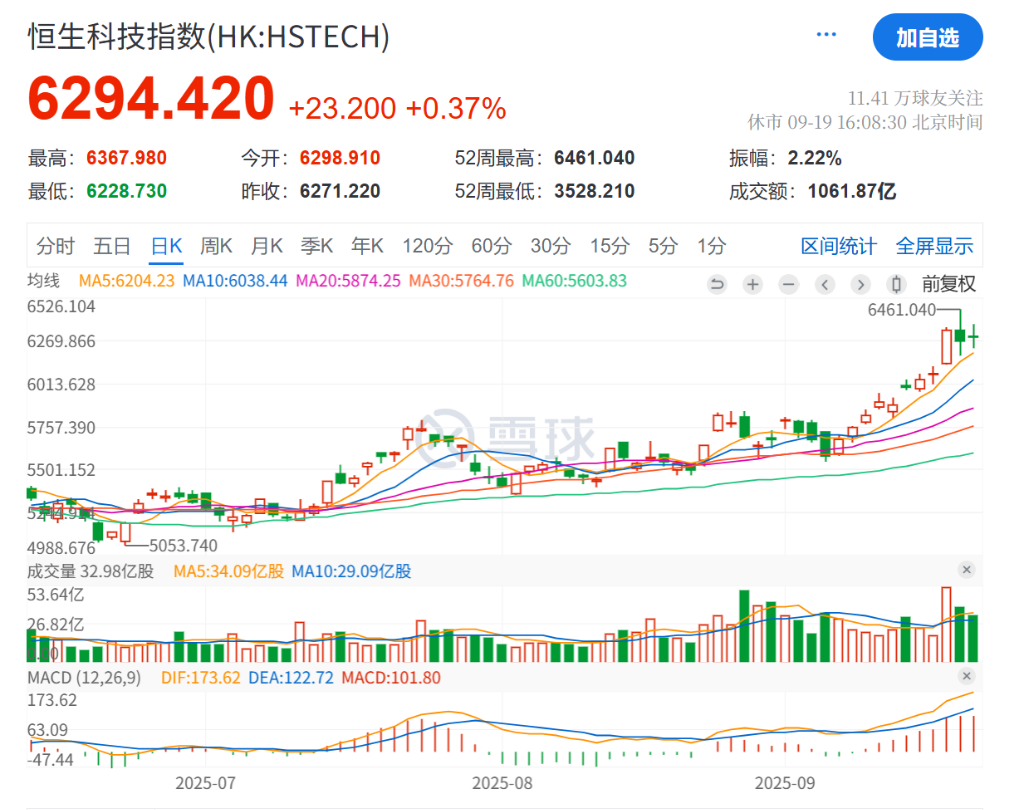Open the 前复权 price adjustment selector
1024x810 pixels.
949,284
